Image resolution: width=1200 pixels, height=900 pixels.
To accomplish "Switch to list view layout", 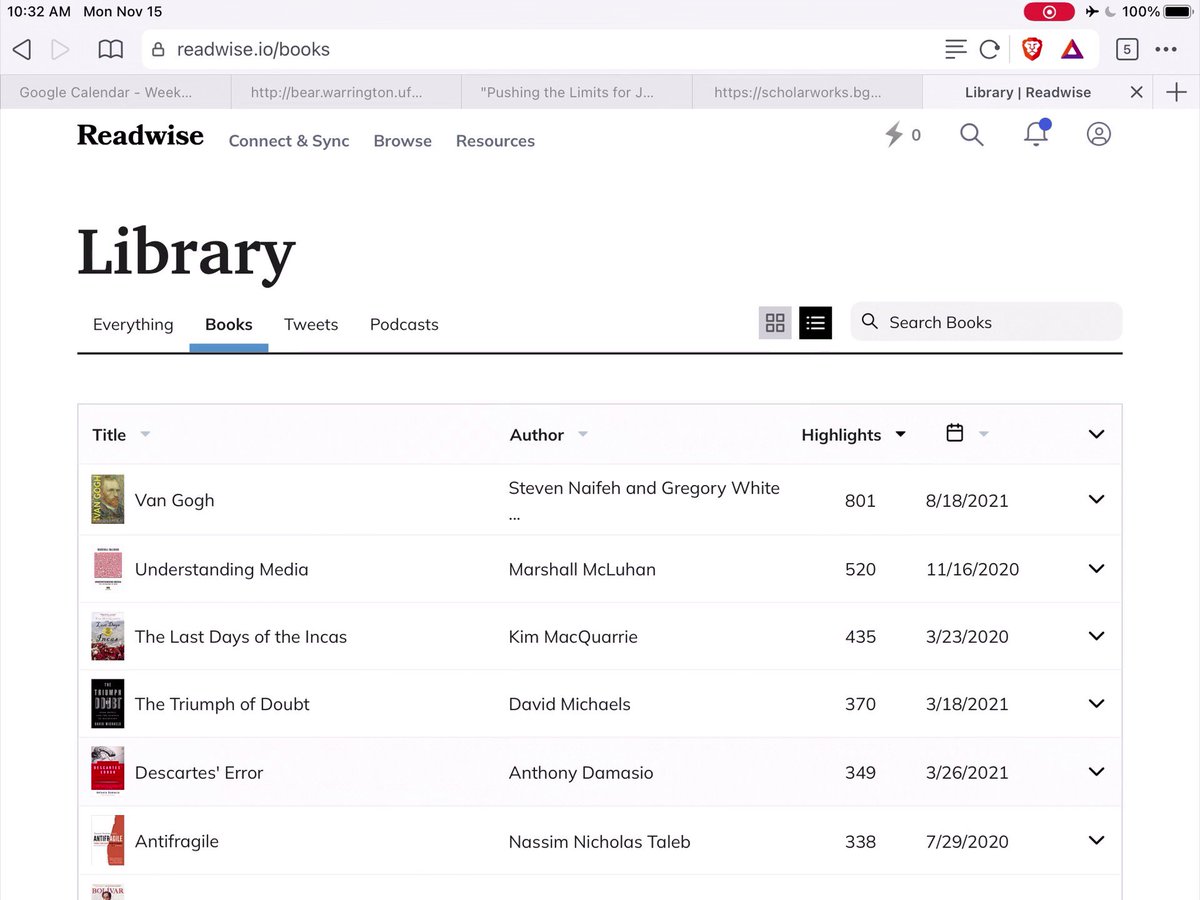I will click(815, 323).
